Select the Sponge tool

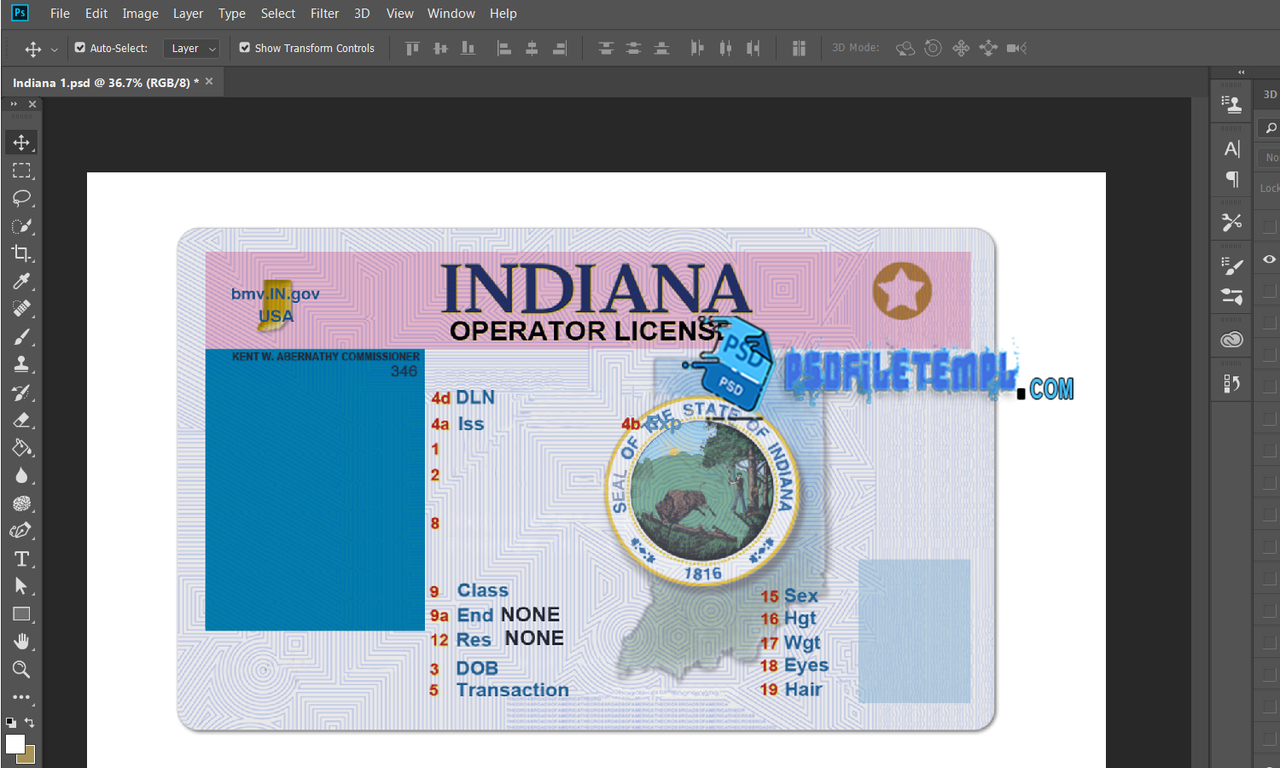[x=21, y=503]
